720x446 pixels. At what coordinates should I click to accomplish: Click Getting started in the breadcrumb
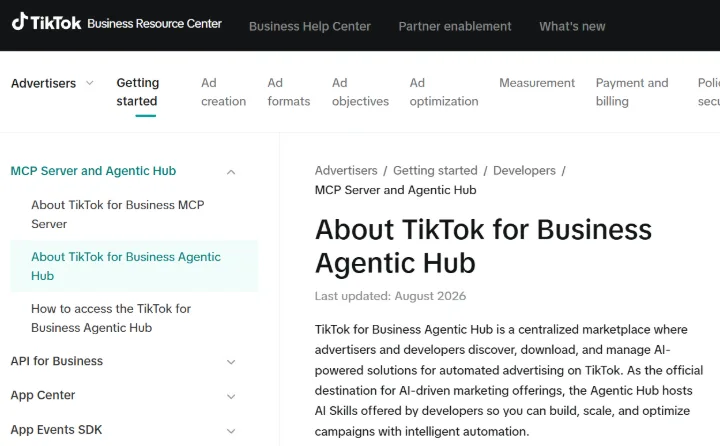click(435, 170)
